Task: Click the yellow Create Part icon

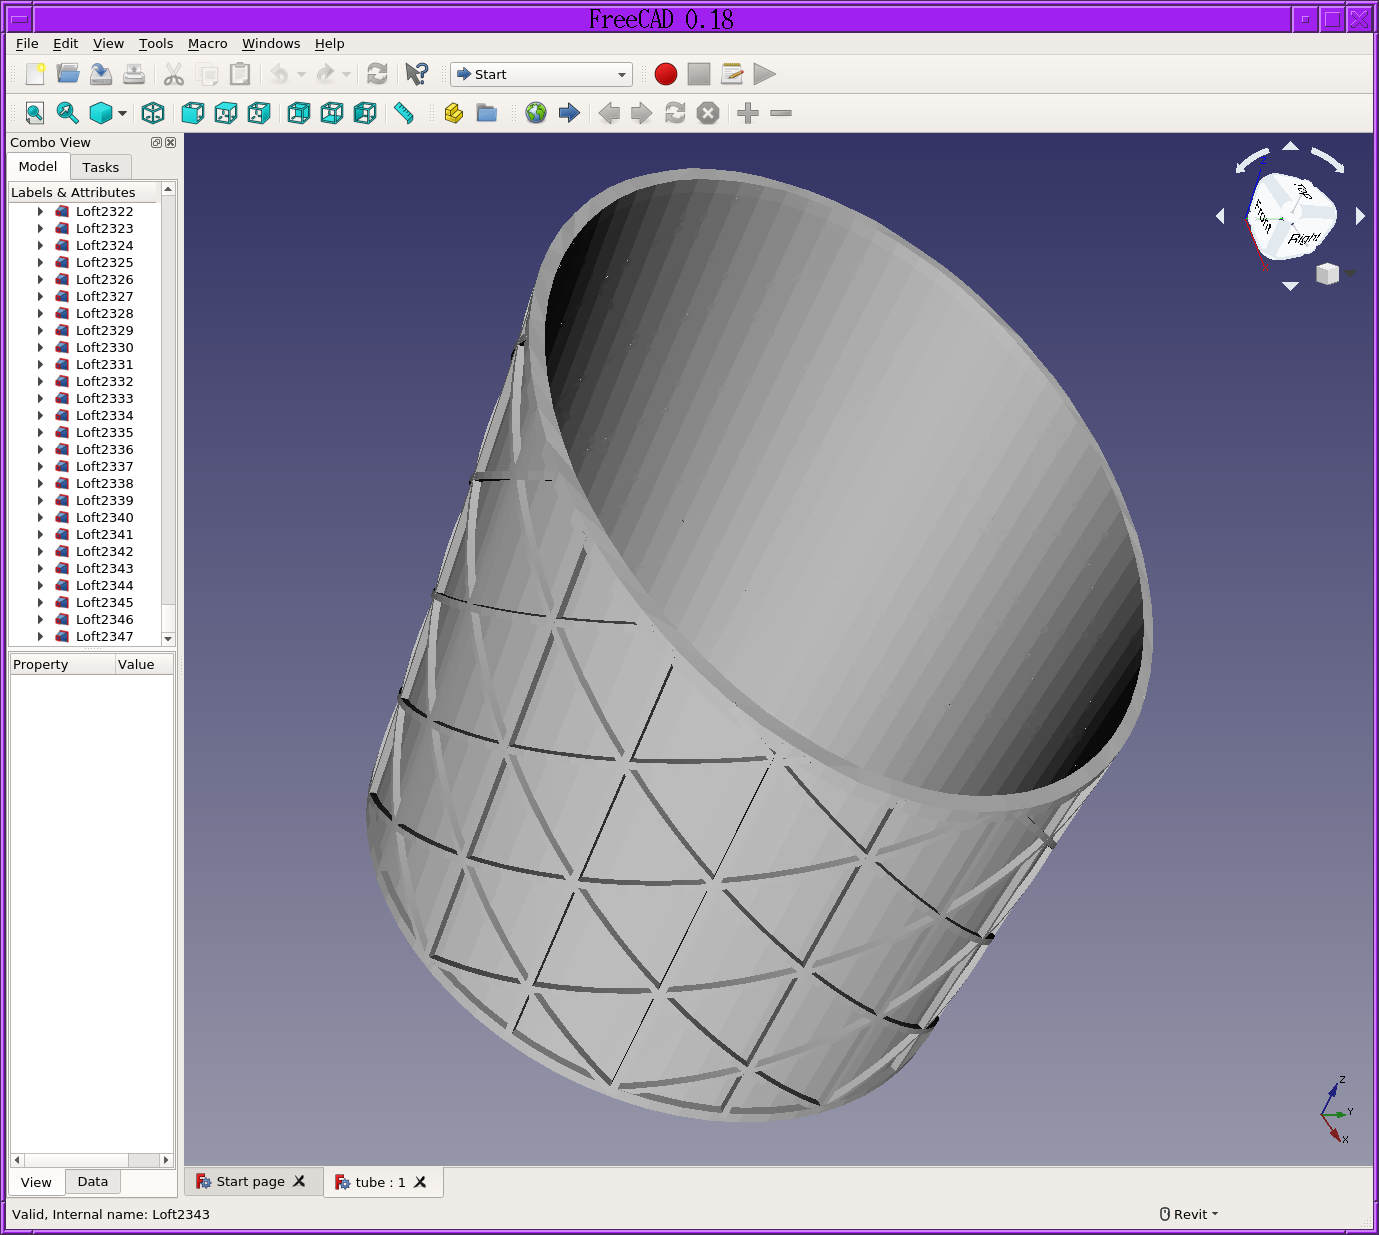Action: pyautogui.click(x=454, y=114)
